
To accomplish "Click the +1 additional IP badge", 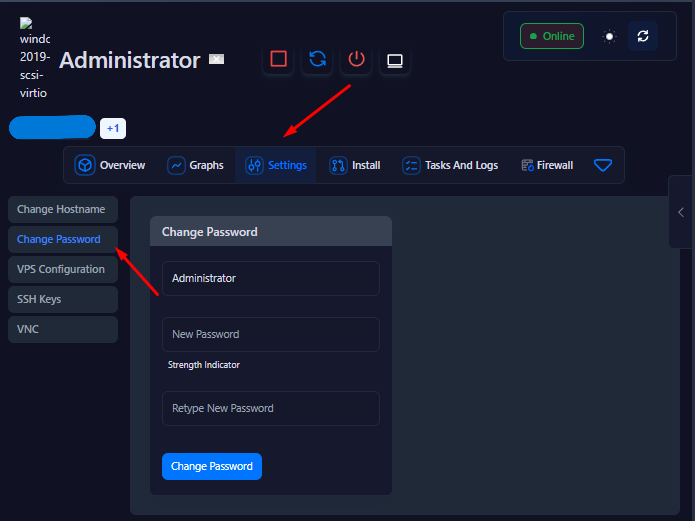I will 113,128.
